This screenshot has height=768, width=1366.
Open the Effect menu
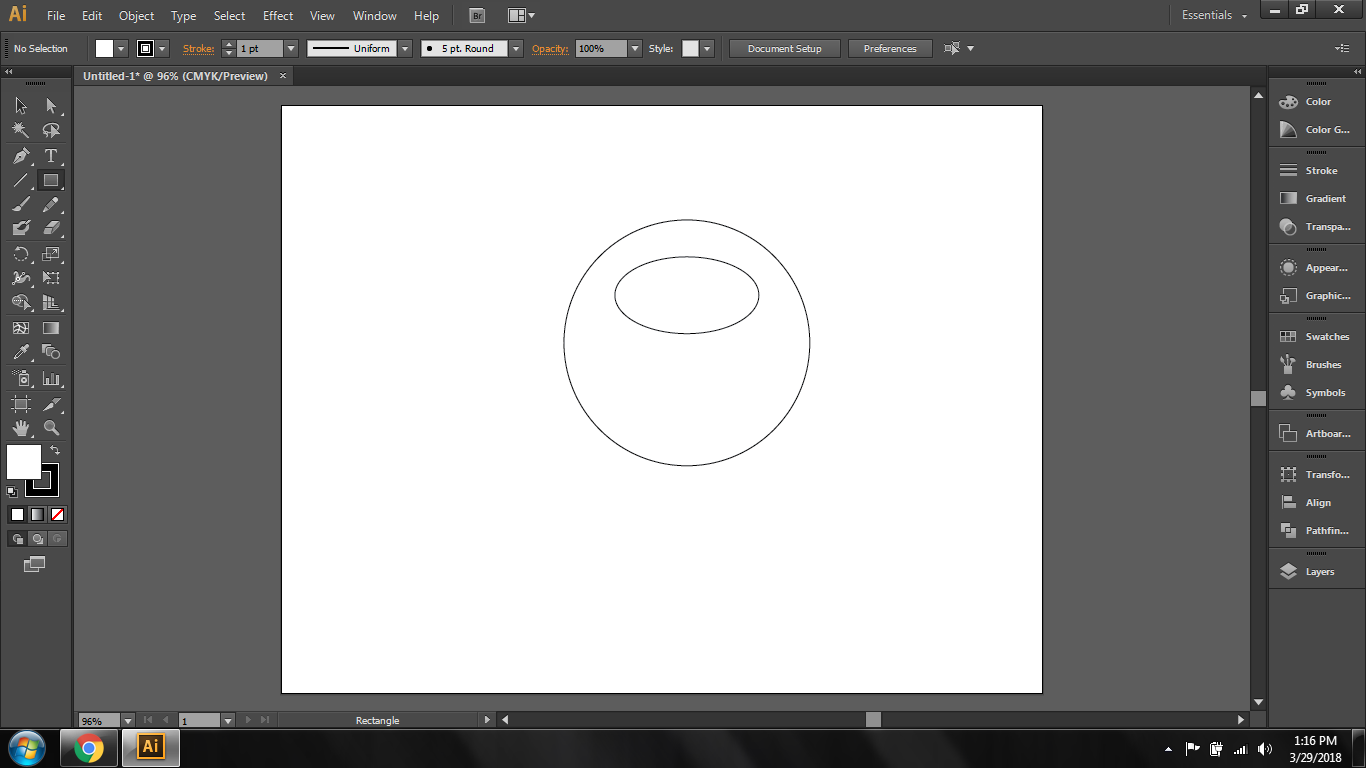[278, 16]
